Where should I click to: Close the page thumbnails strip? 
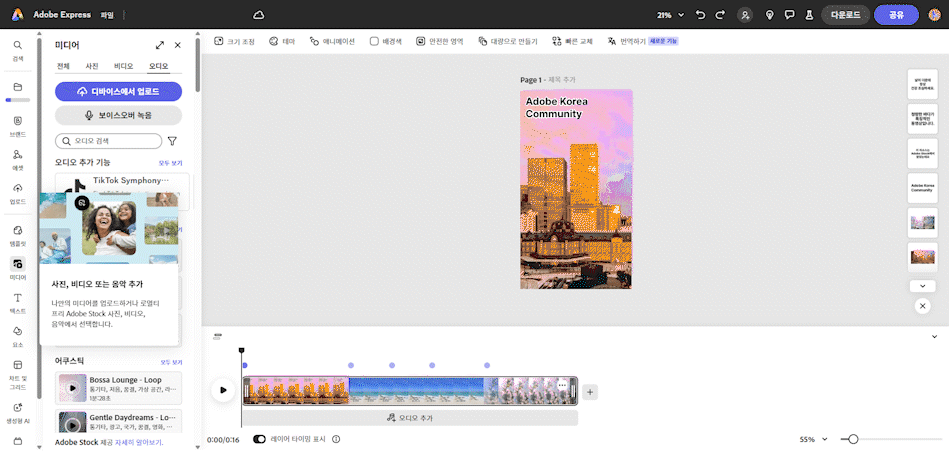pyautogui.click(x=922, y=306)
